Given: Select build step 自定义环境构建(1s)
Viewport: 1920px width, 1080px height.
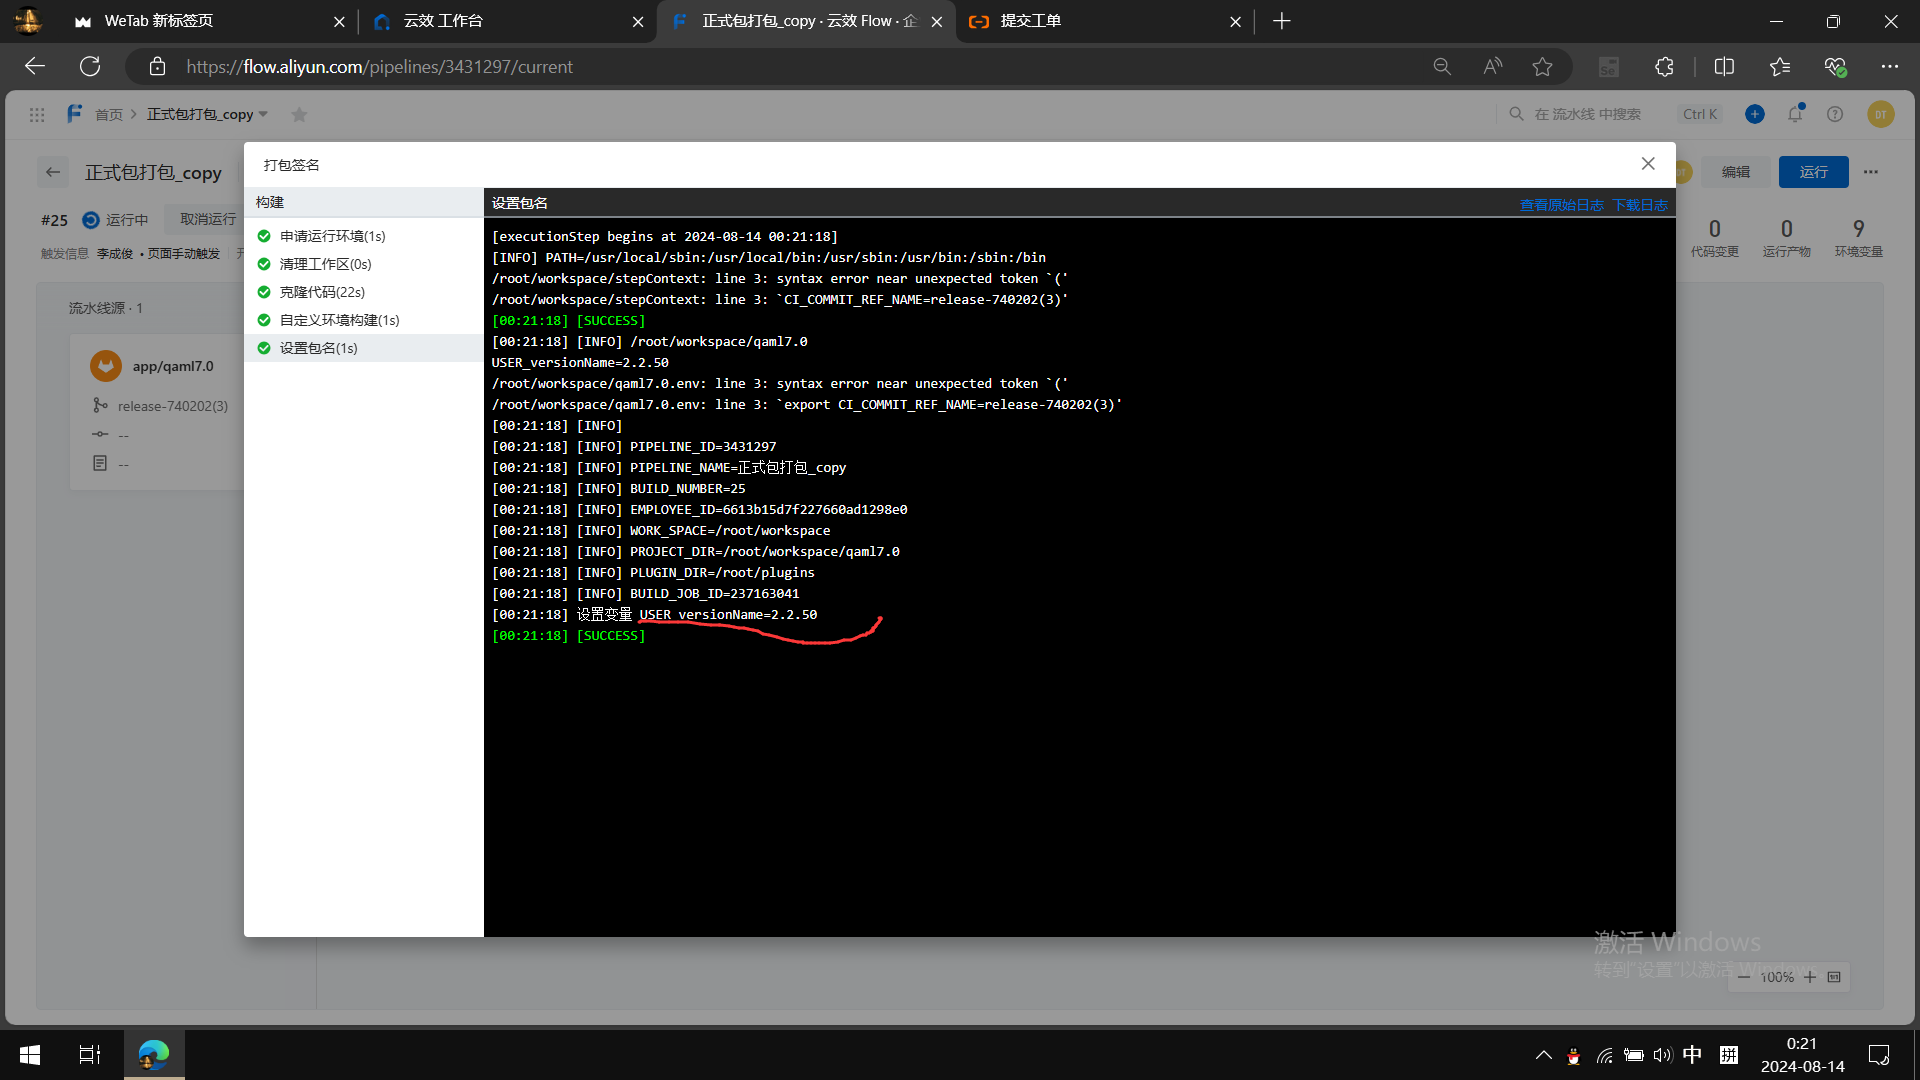Looking at the screenshot, I should point(364,320).
